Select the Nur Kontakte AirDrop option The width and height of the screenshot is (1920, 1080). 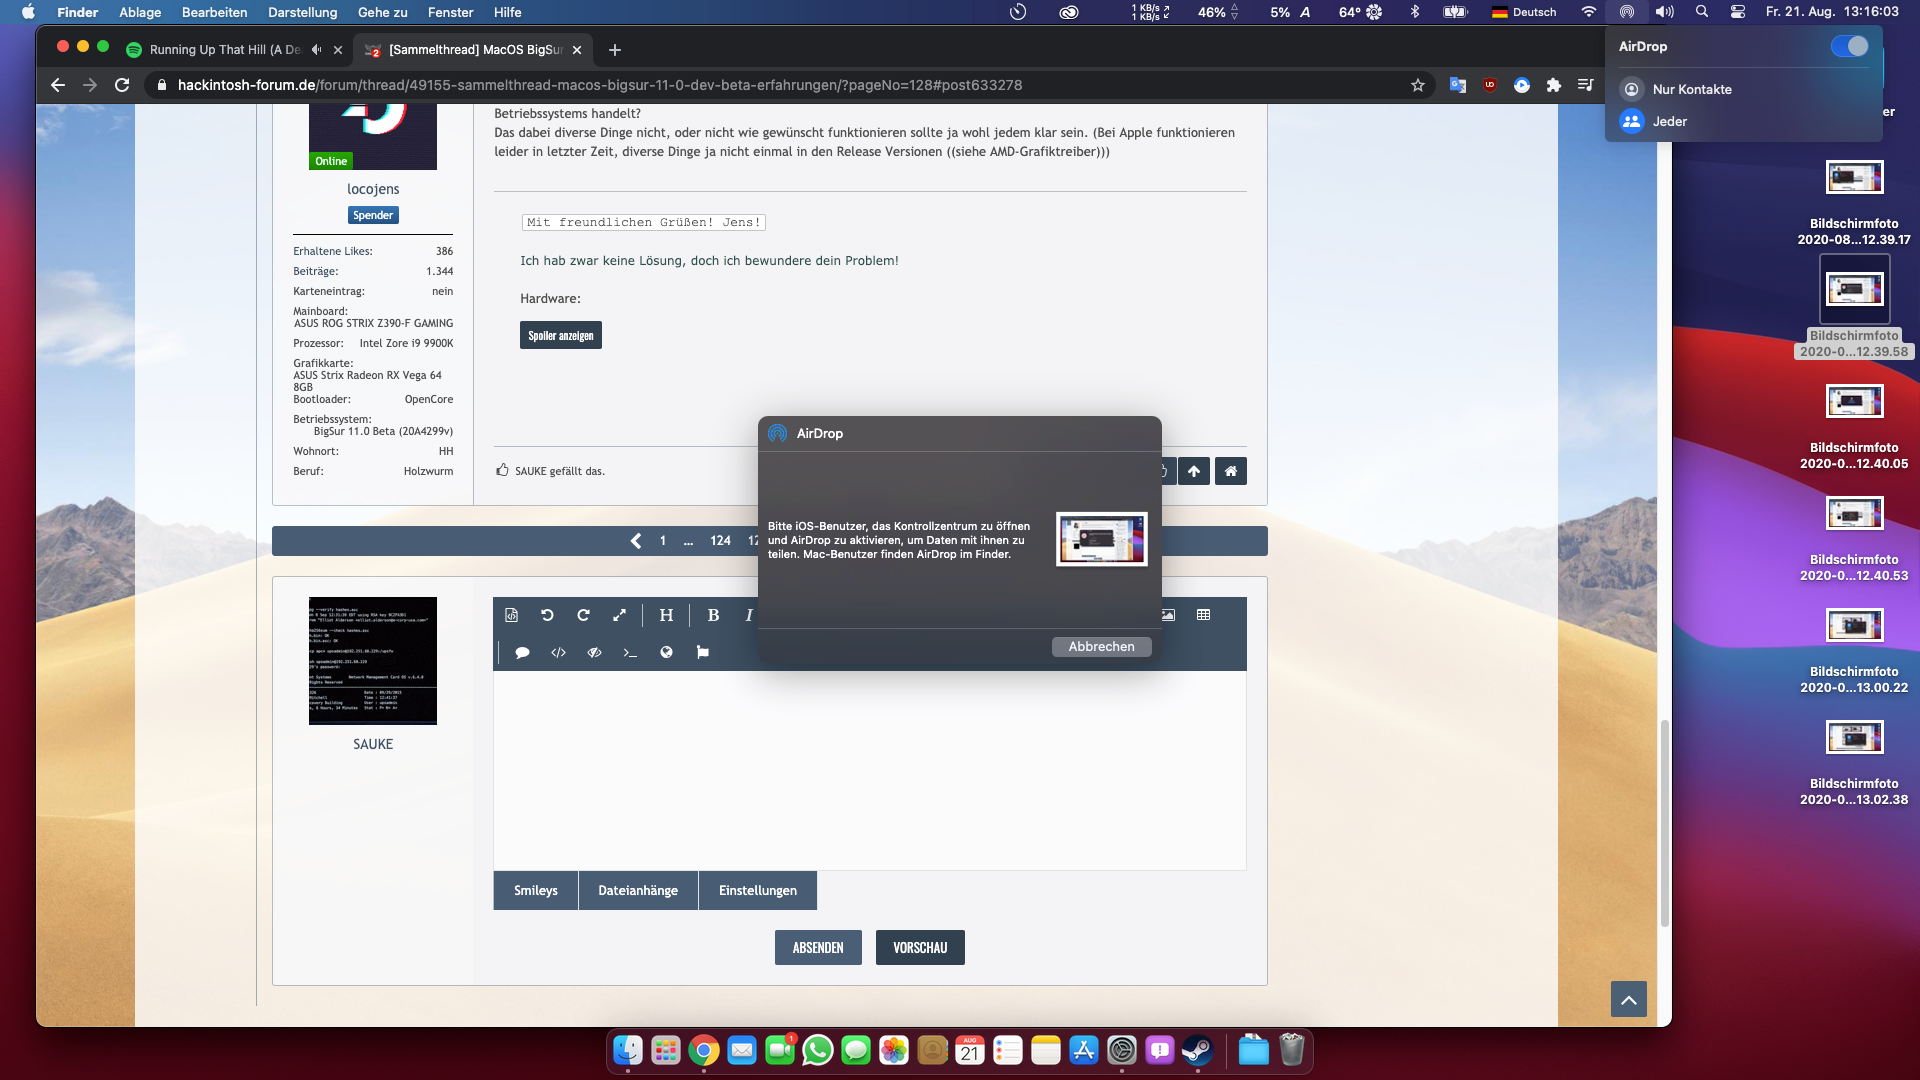point(1691,89)
